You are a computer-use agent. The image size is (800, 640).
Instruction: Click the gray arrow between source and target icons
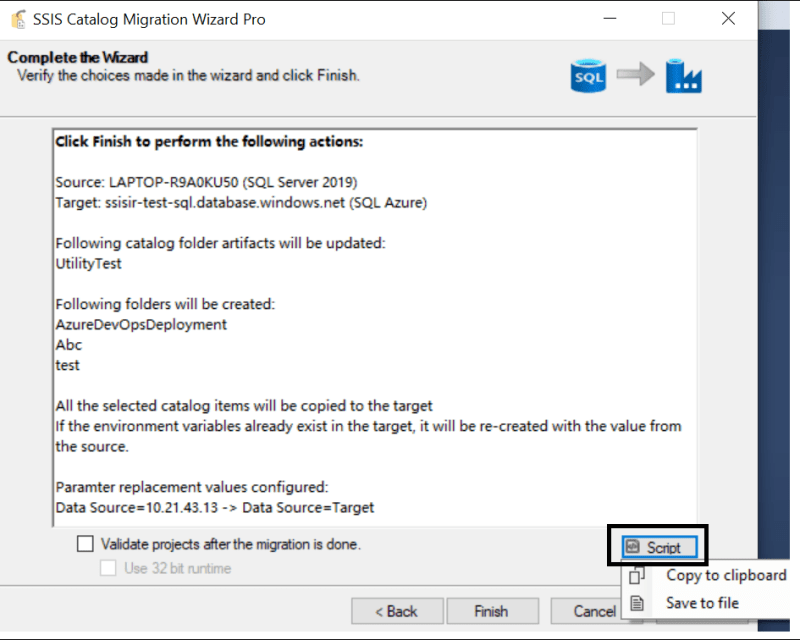[636, 75]
